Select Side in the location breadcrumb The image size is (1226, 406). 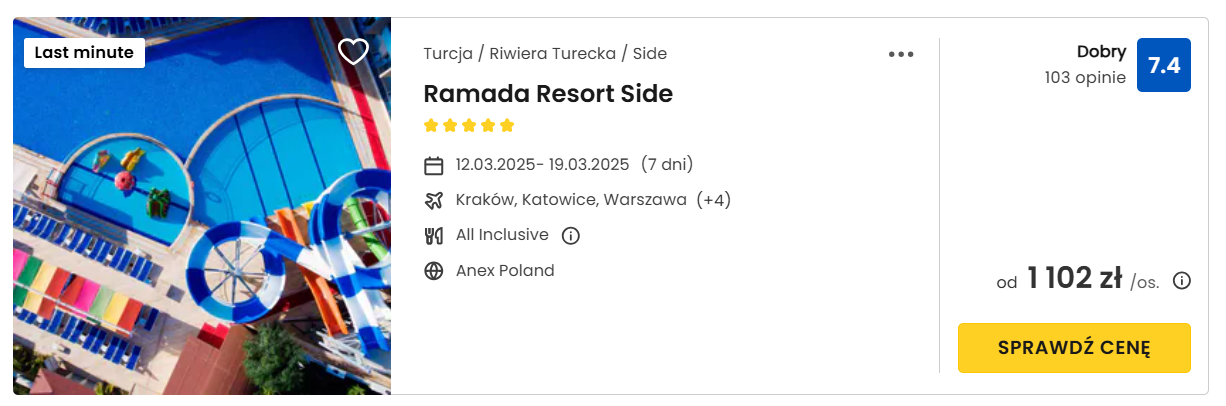[x=650, y=54]
